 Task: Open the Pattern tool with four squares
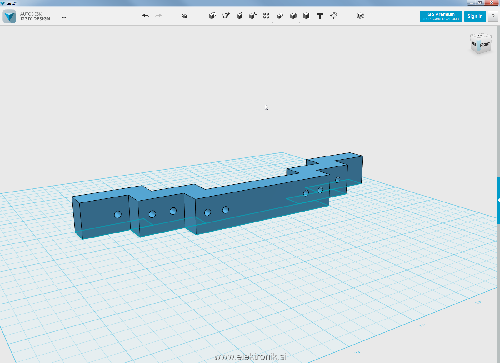pyautogui.click(x=266, y=16)
